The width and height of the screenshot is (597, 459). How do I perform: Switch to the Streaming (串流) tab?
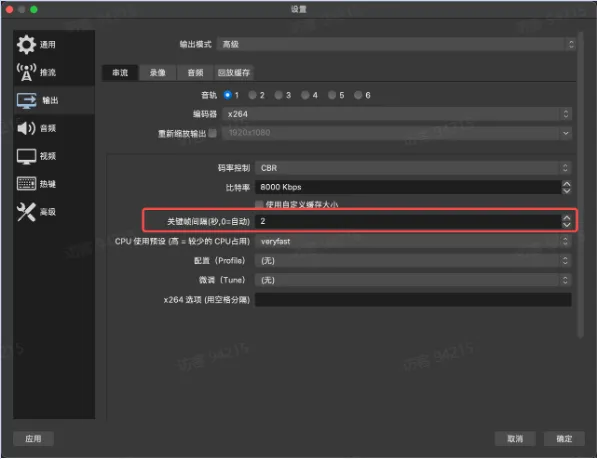(120, 73)
